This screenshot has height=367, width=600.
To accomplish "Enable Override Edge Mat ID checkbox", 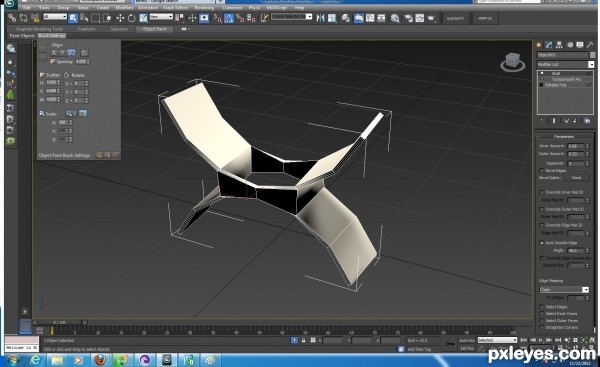I will [542, 225].
